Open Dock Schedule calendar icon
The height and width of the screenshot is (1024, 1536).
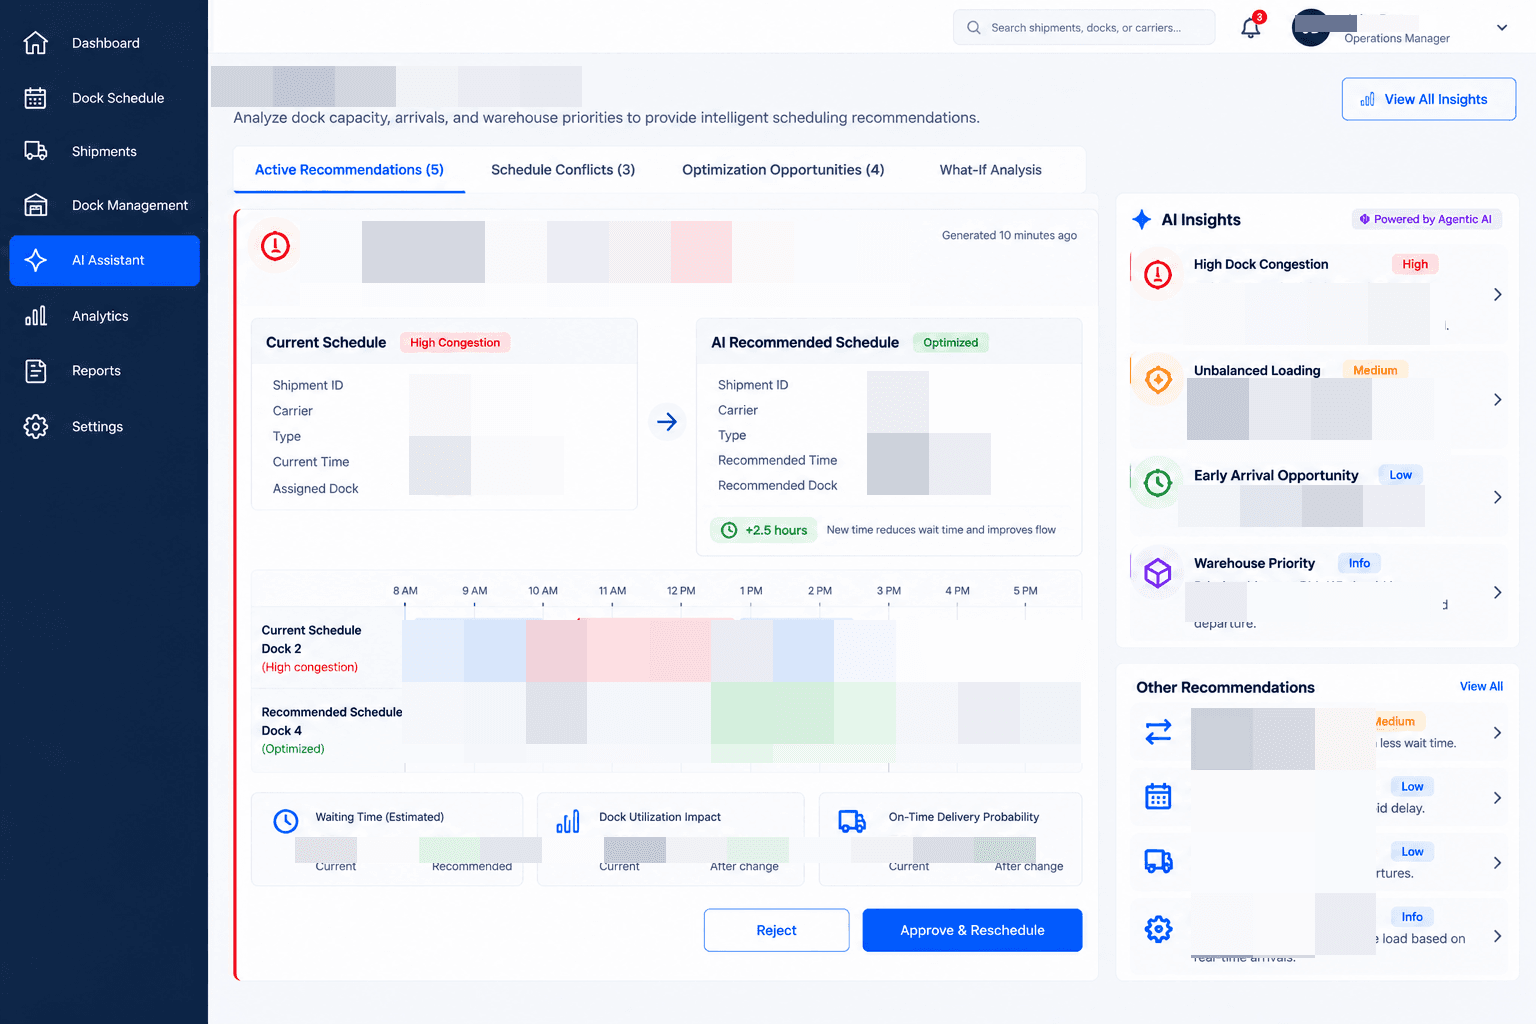coord(36,98)
